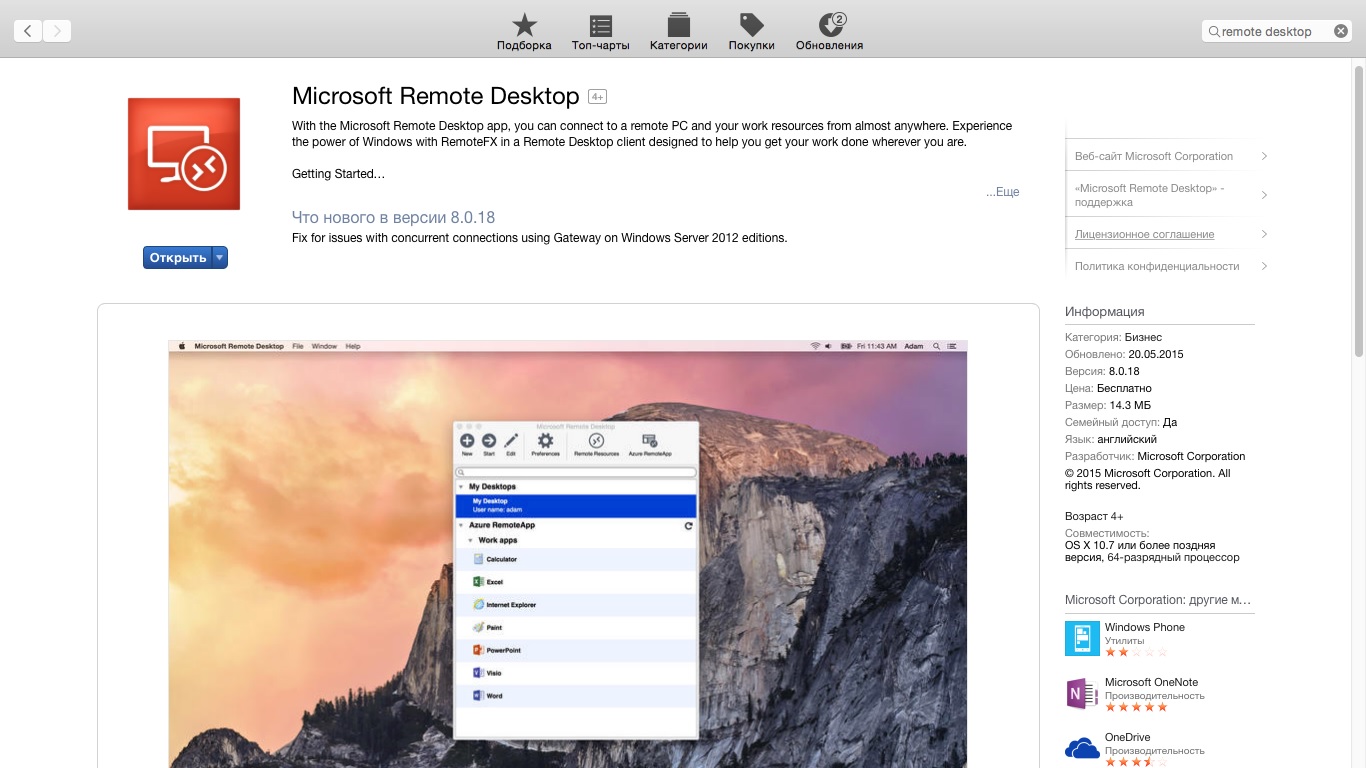Image resolution: width=1366 pixels, height=768 pixels.
Task: Click the Что нового в версии 8.0.18 heading
Action: [x=393, y=217]
